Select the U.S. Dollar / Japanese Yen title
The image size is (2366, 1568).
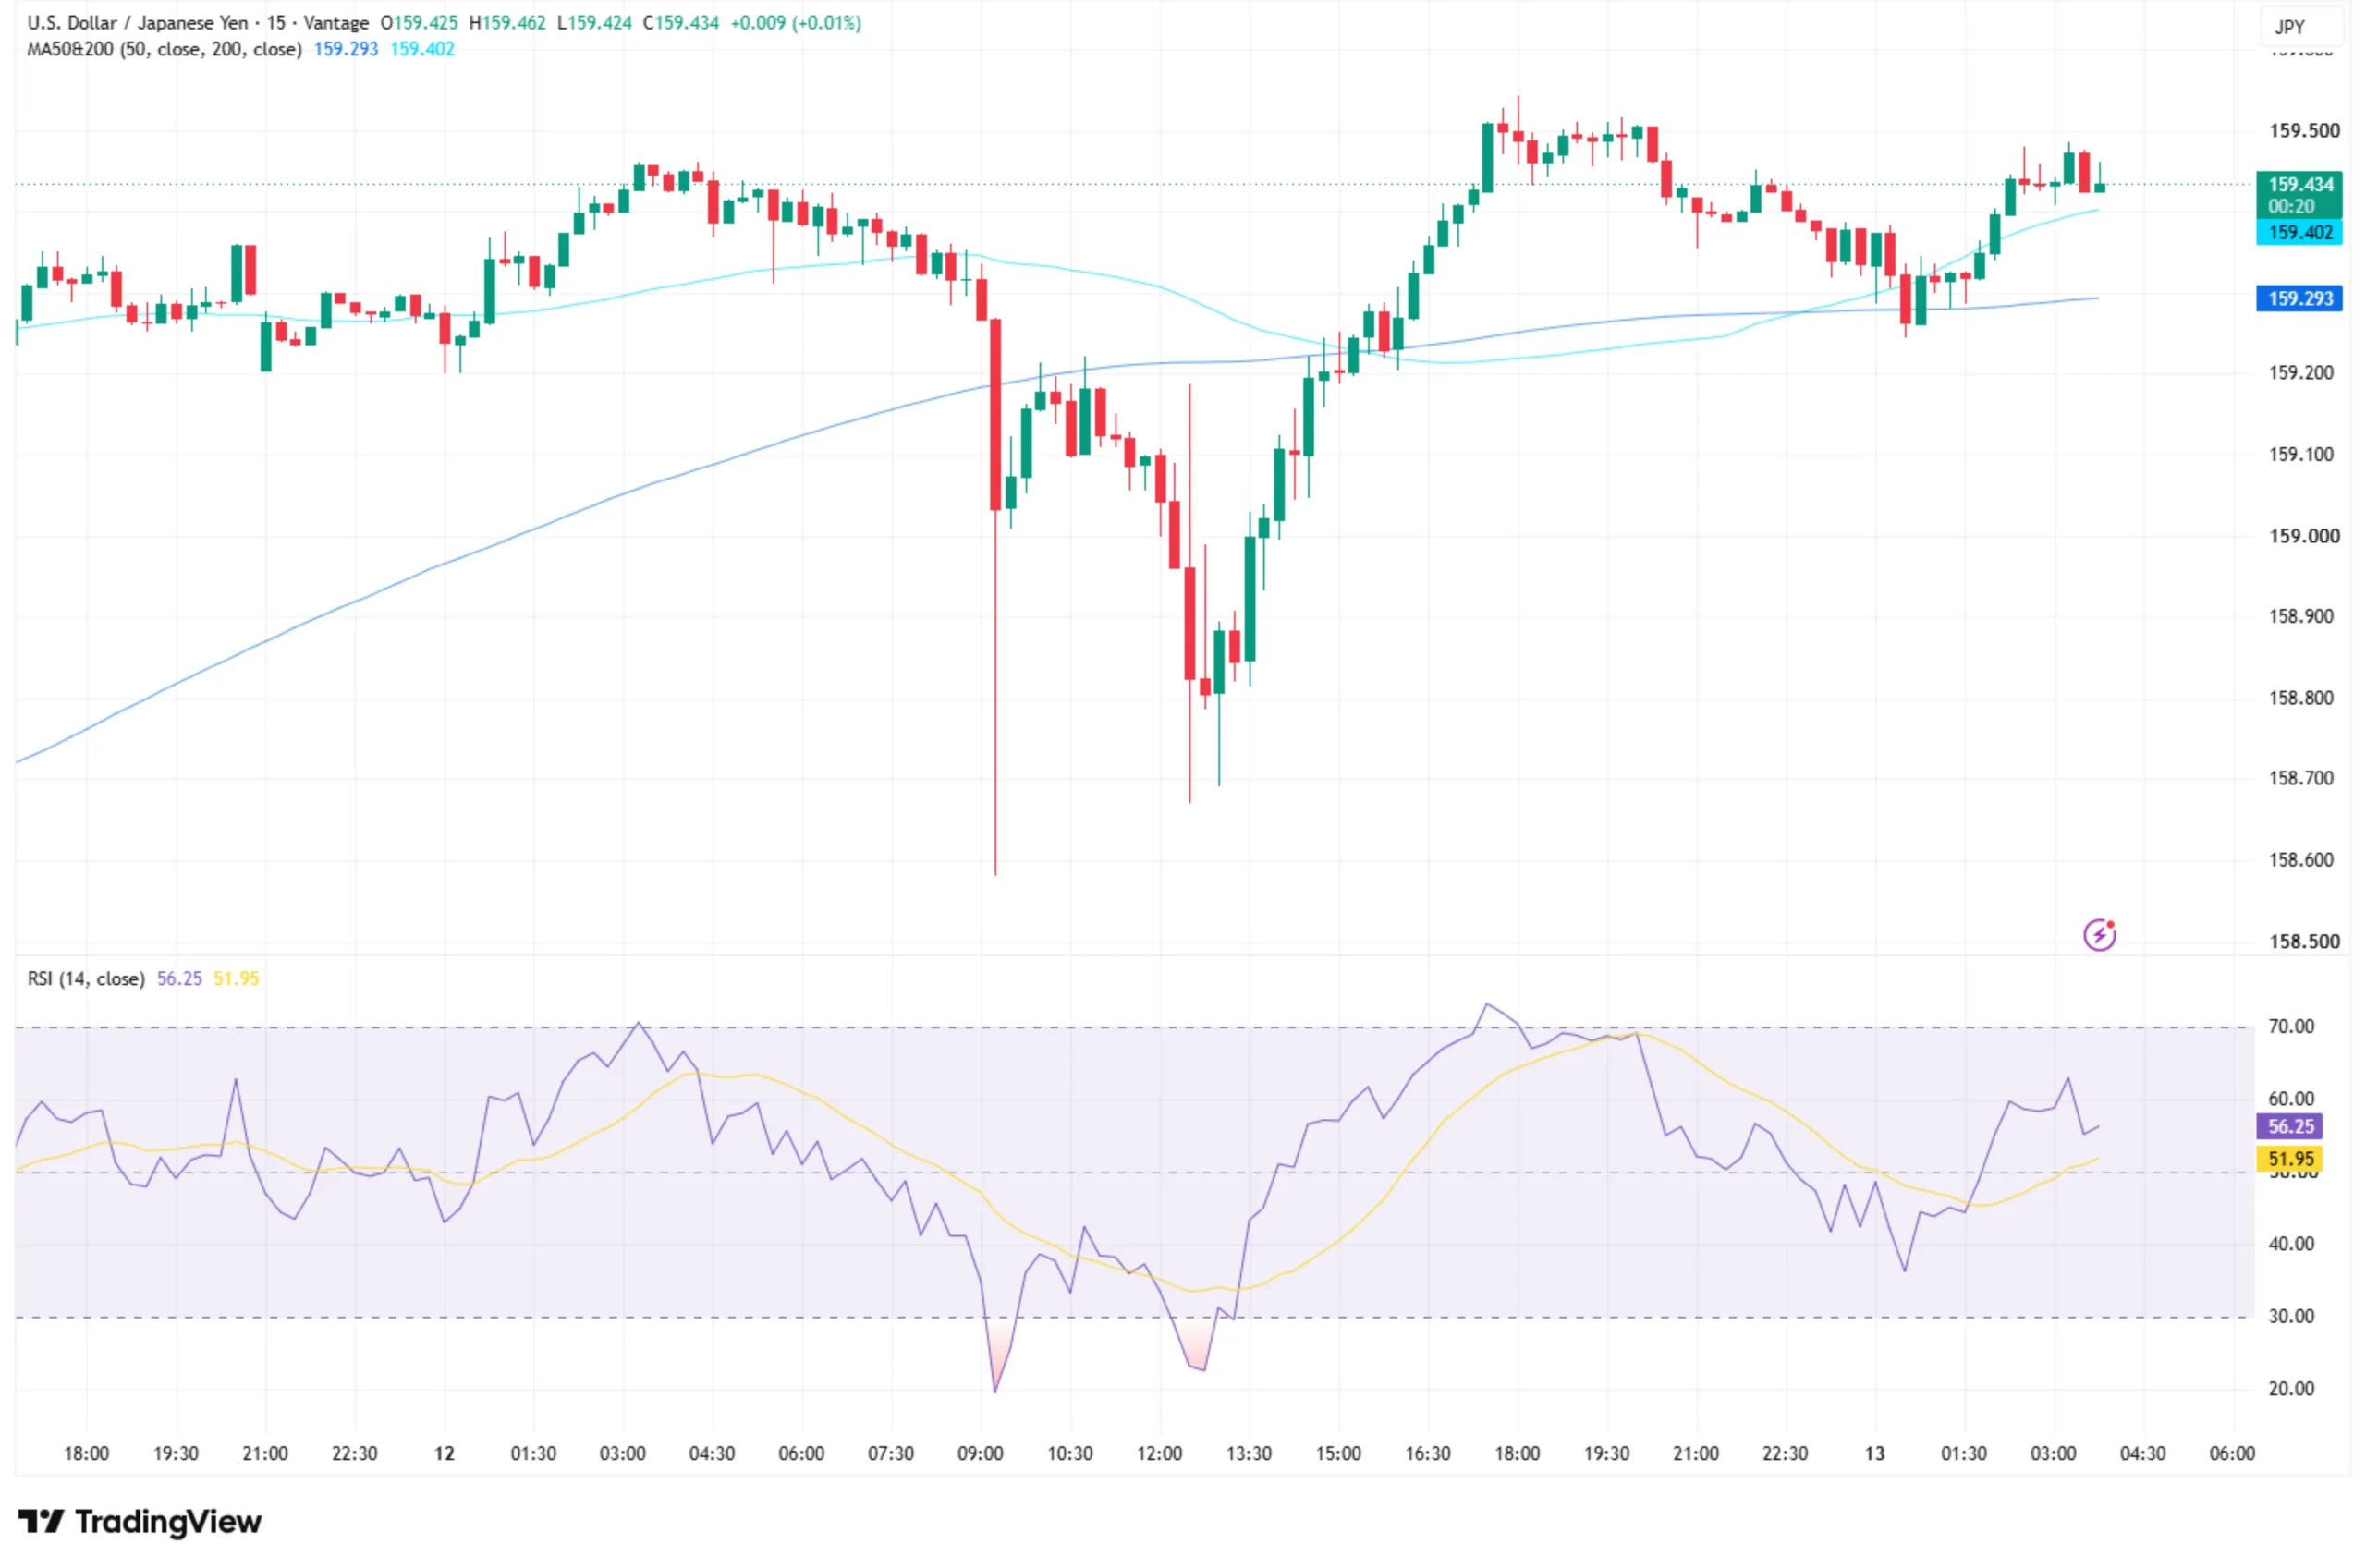point(138,22)
